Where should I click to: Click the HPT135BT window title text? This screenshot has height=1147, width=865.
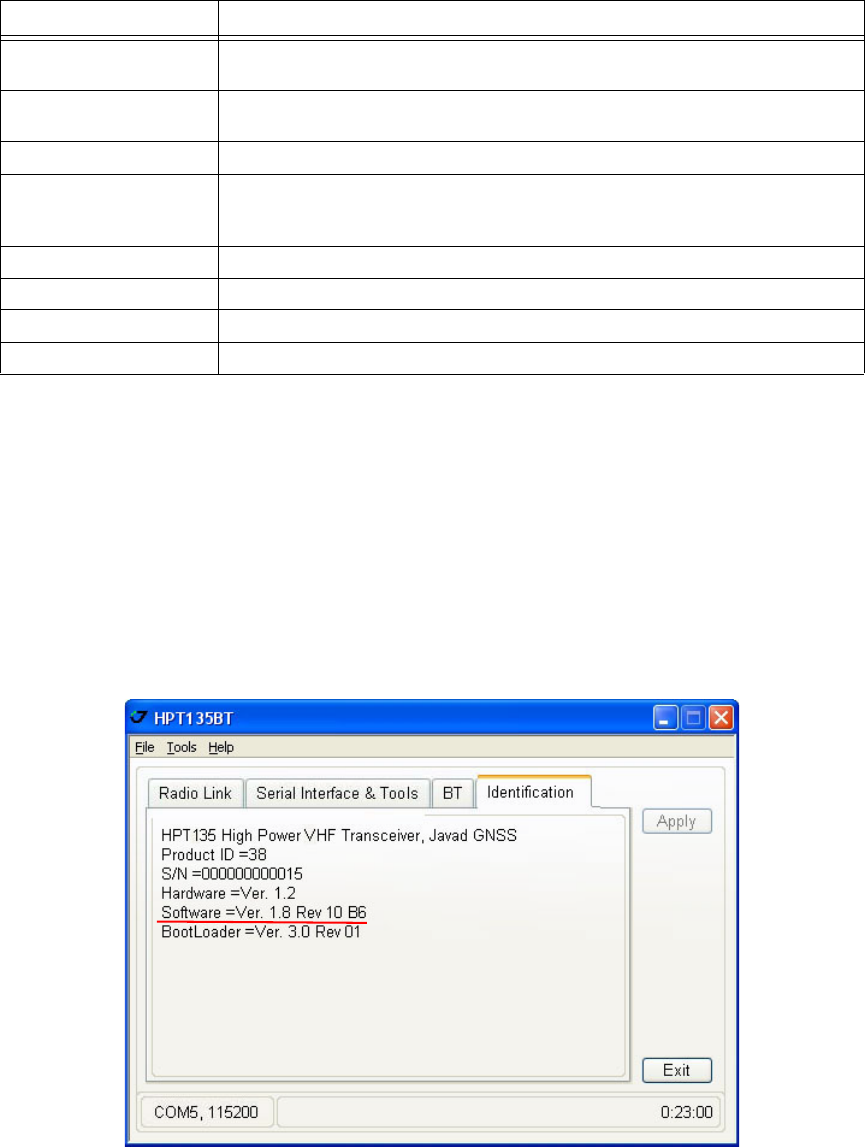(193, 718)
